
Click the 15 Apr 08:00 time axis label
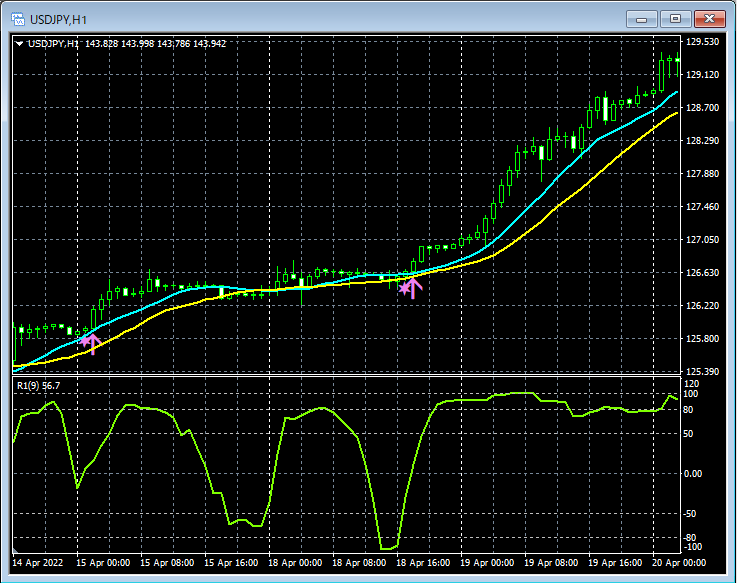[x=167, y=563]
